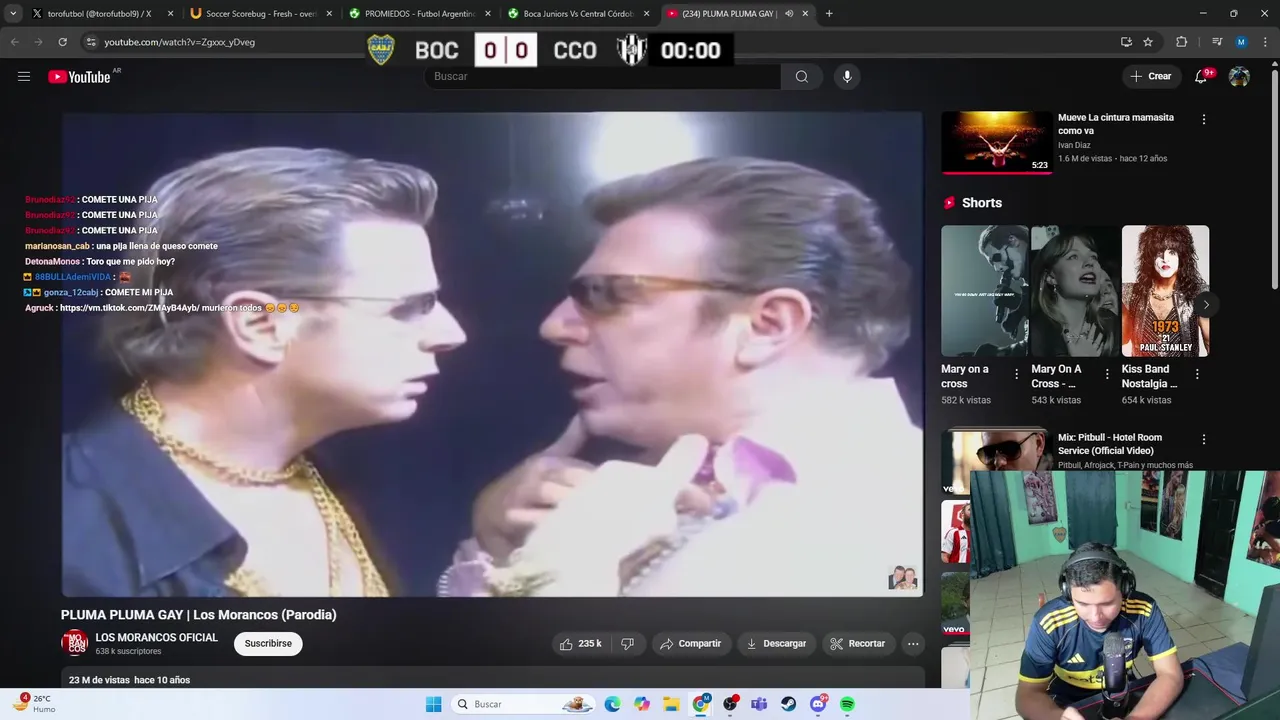This screenshot has width=1280, height=720.
Task: Open Copilot from the taskbar
Action: click(642, 704)
